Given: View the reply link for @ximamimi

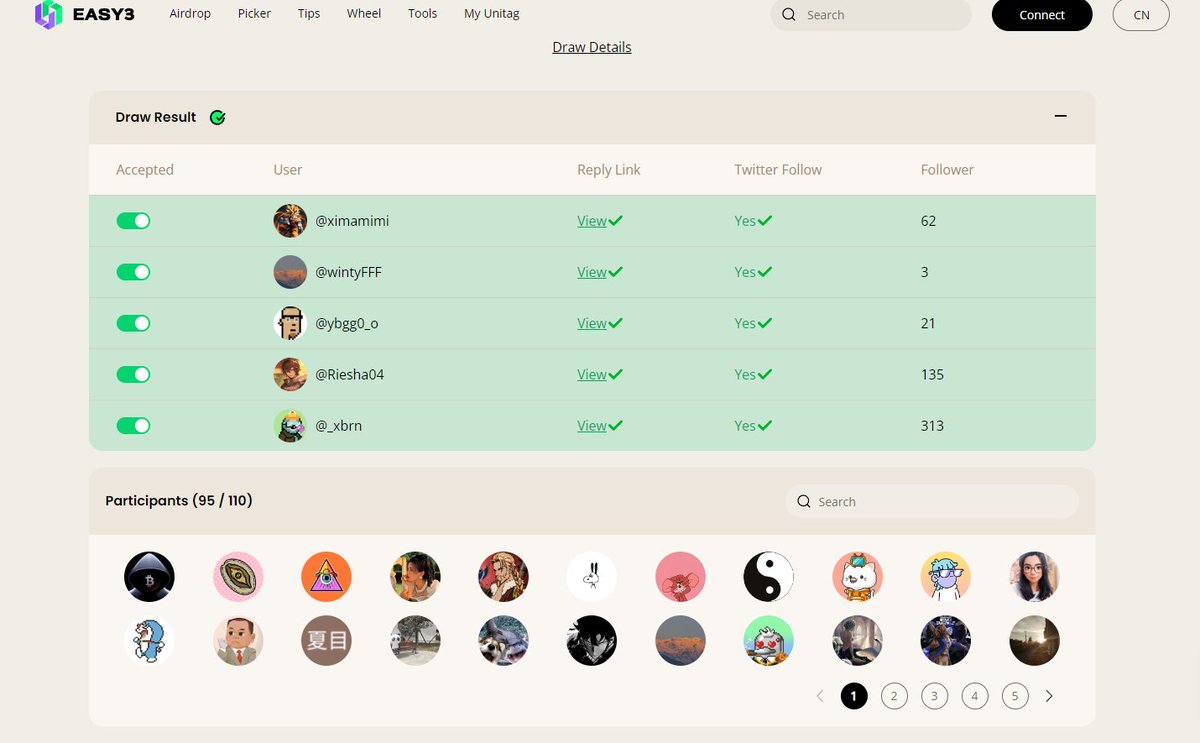Looking at the screenshot, I should click(592, 221).
